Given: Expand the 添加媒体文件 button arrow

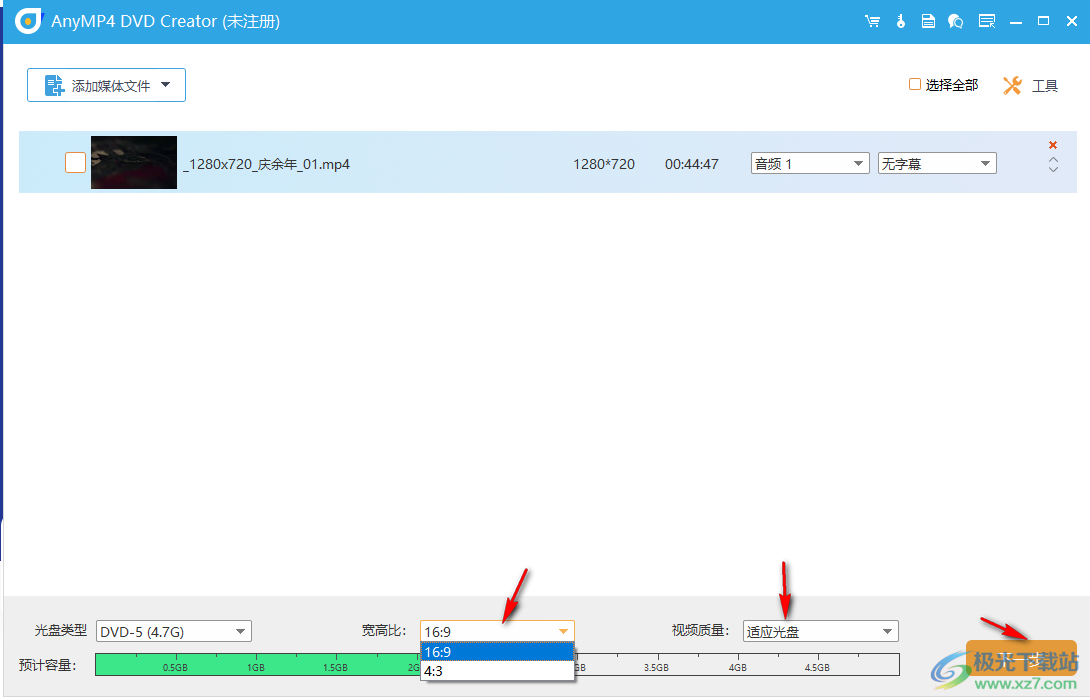Looking at the screenshot, I should coord(165,85).
